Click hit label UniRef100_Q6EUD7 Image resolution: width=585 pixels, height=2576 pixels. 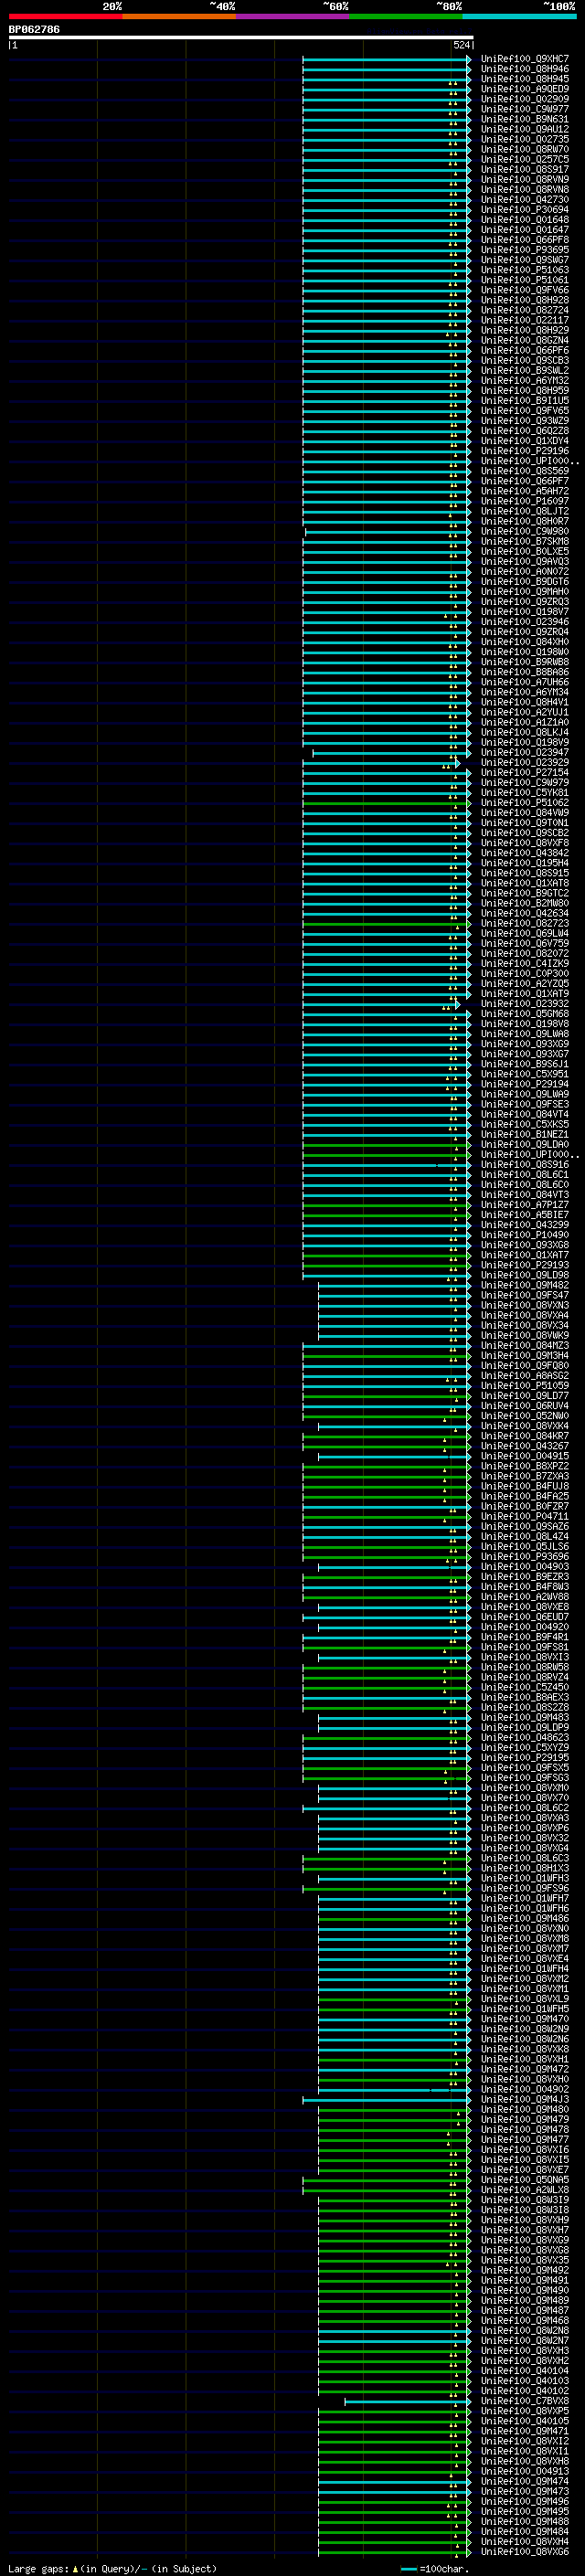pyautogui.click(x=525, y=1617)
